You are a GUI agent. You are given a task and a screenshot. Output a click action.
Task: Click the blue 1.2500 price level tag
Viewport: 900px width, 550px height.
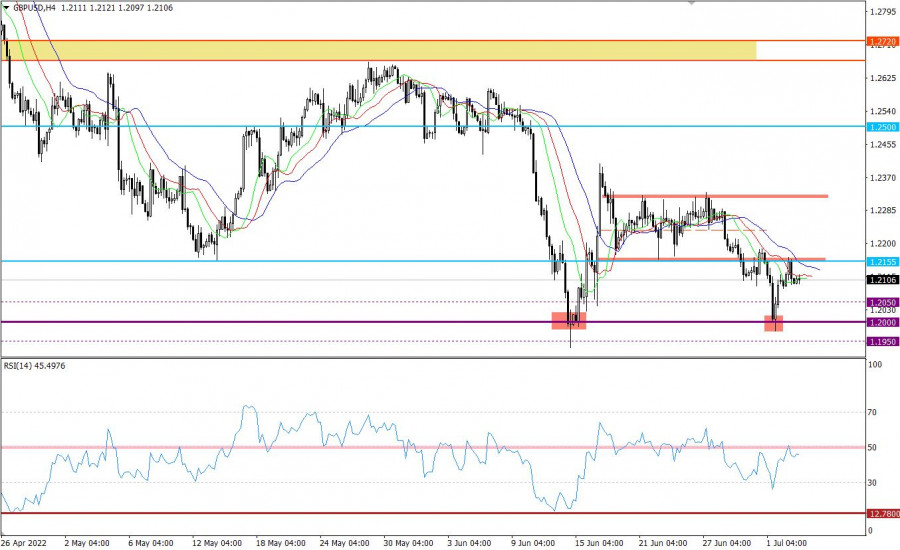point(883,127)
